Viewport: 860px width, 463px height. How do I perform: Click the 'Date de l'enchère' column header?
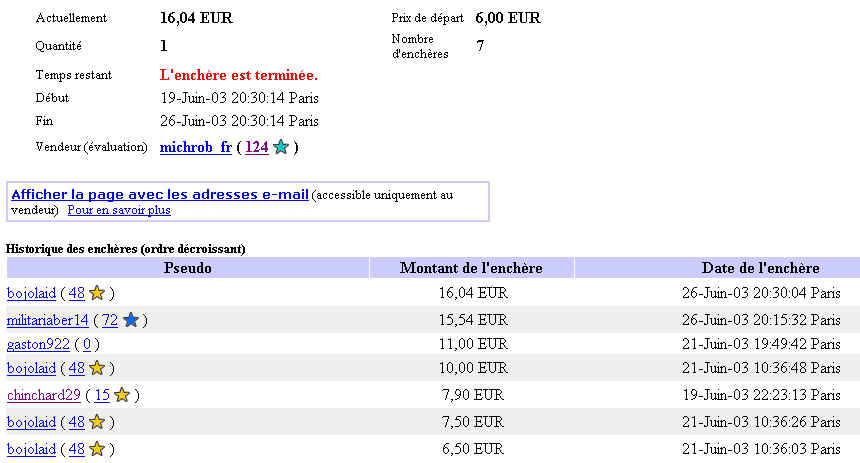coord(761,268)
